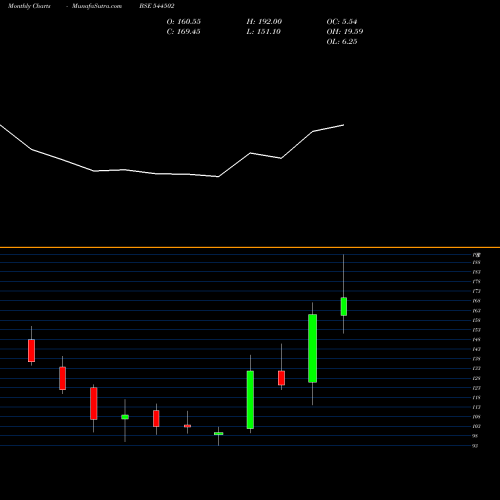Click the white moving-average line endpoint
Viewport: 500px width, 500px height.
(343, 125)
